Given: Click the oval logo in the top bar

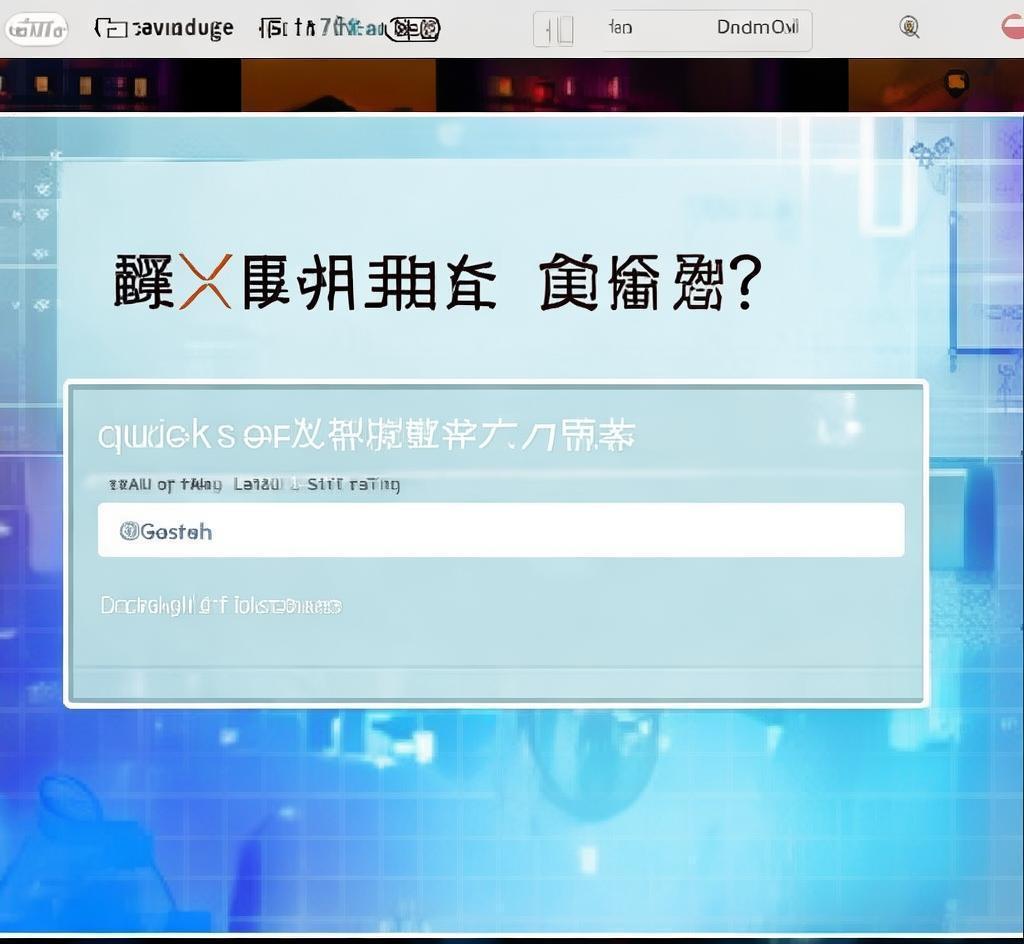Looking at the screenshot, I should (36, 29).
